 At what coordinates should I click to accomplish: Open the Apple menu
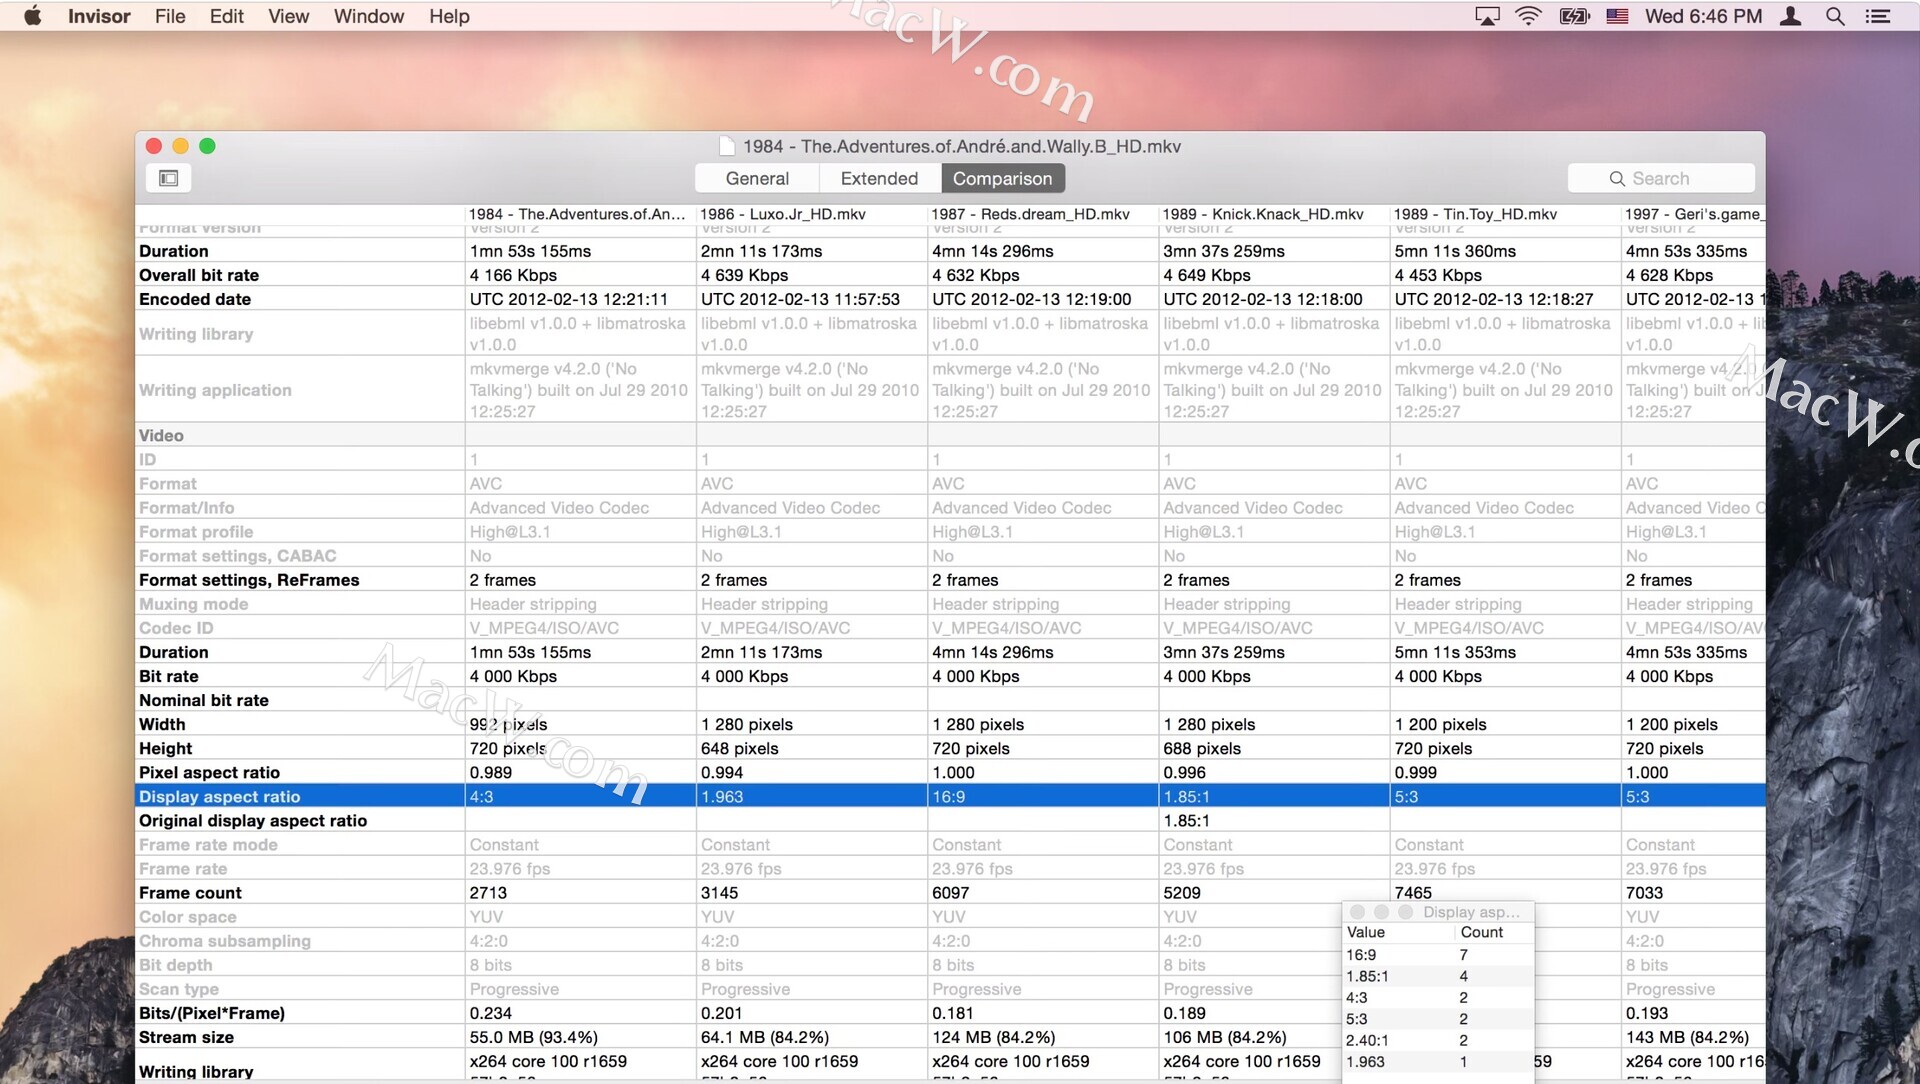32,16
